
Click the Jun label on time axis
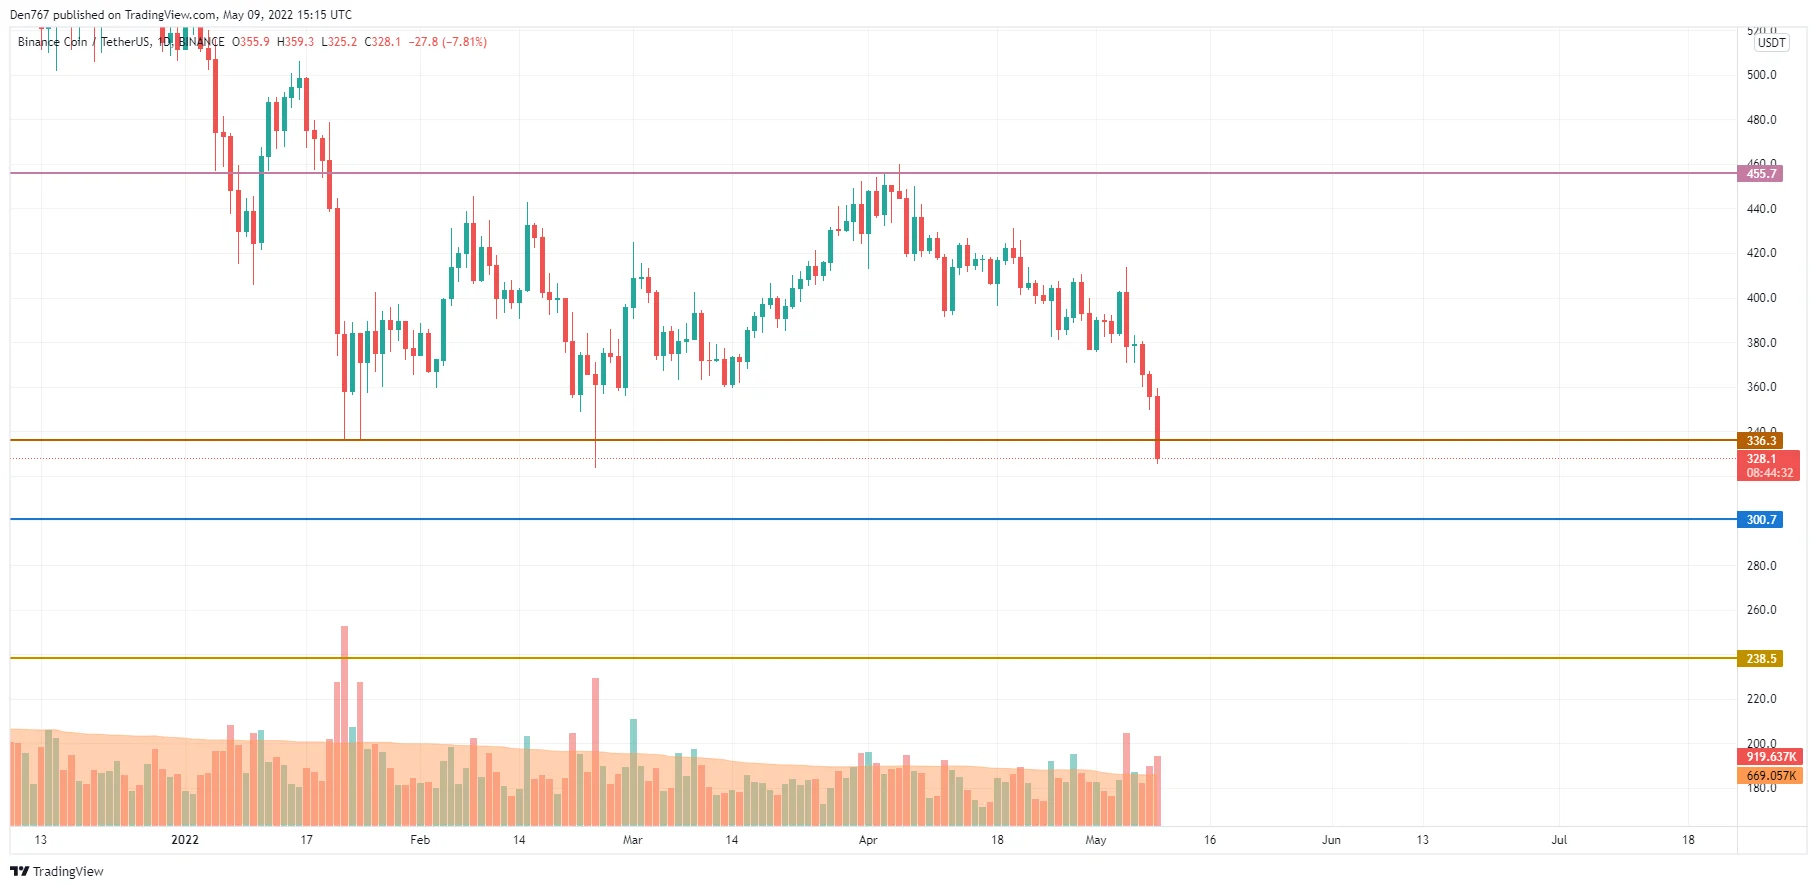tap(1331, 840)
